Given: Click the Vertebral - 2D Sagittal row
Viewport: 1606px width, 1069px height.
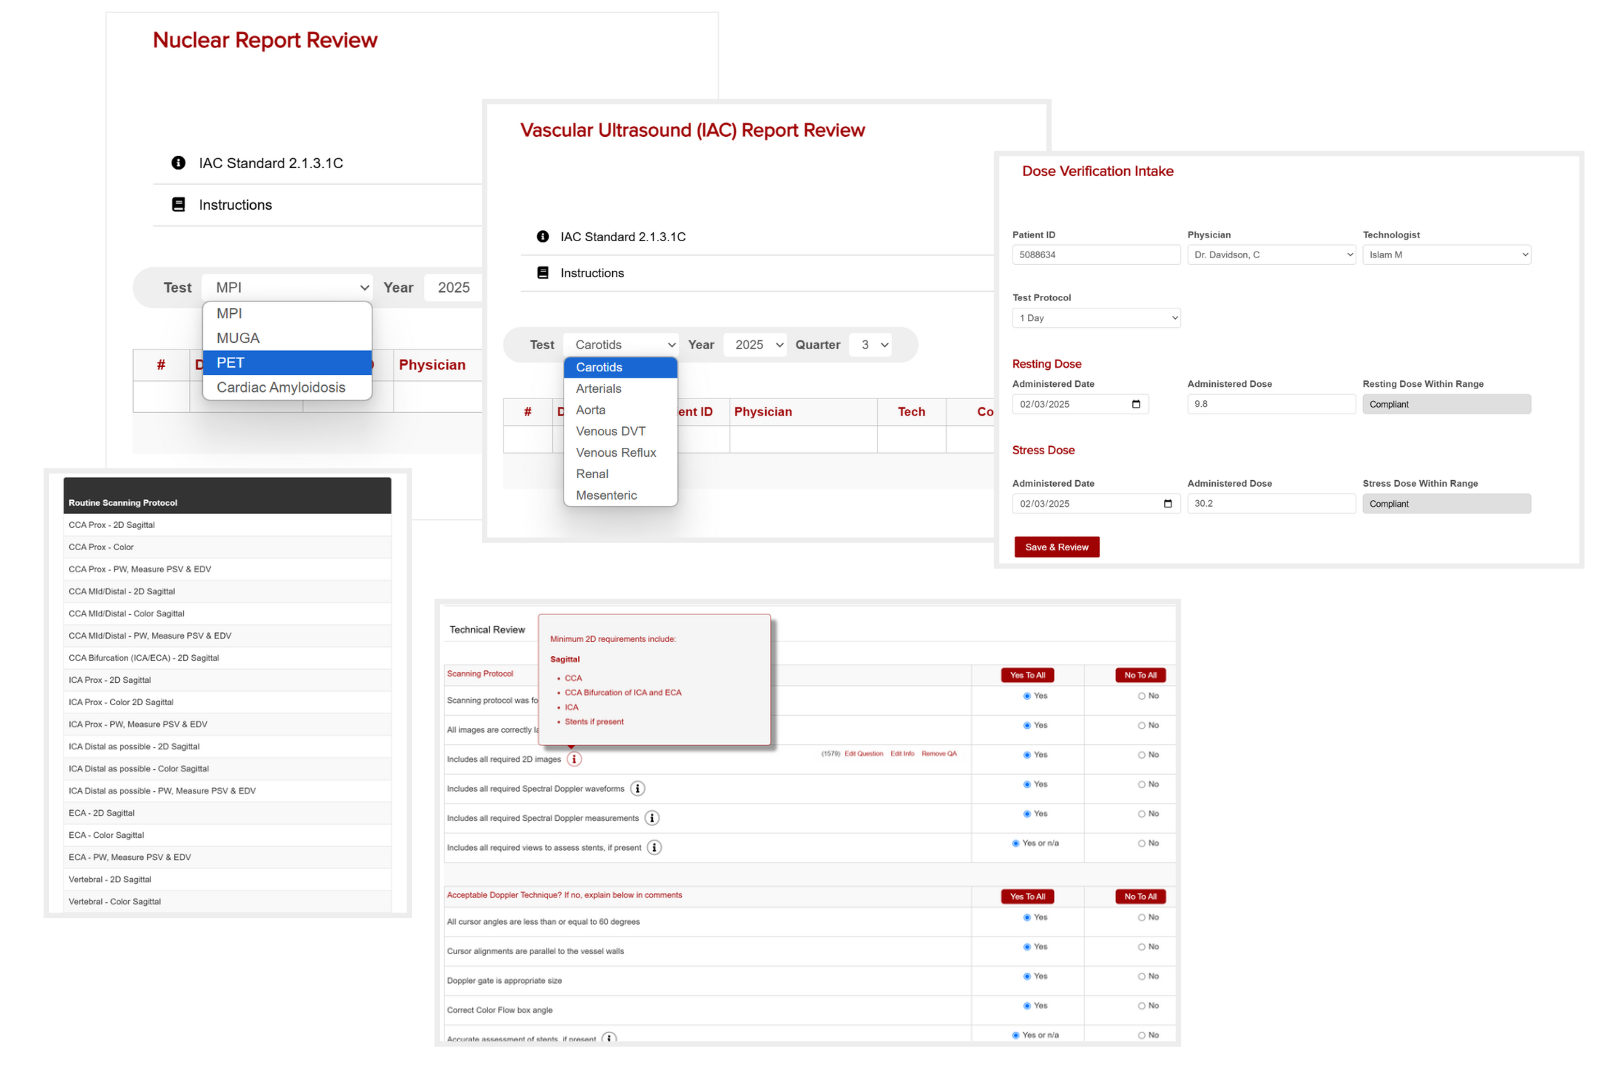Looking at the screenshot, I should (x=228, y=880).
